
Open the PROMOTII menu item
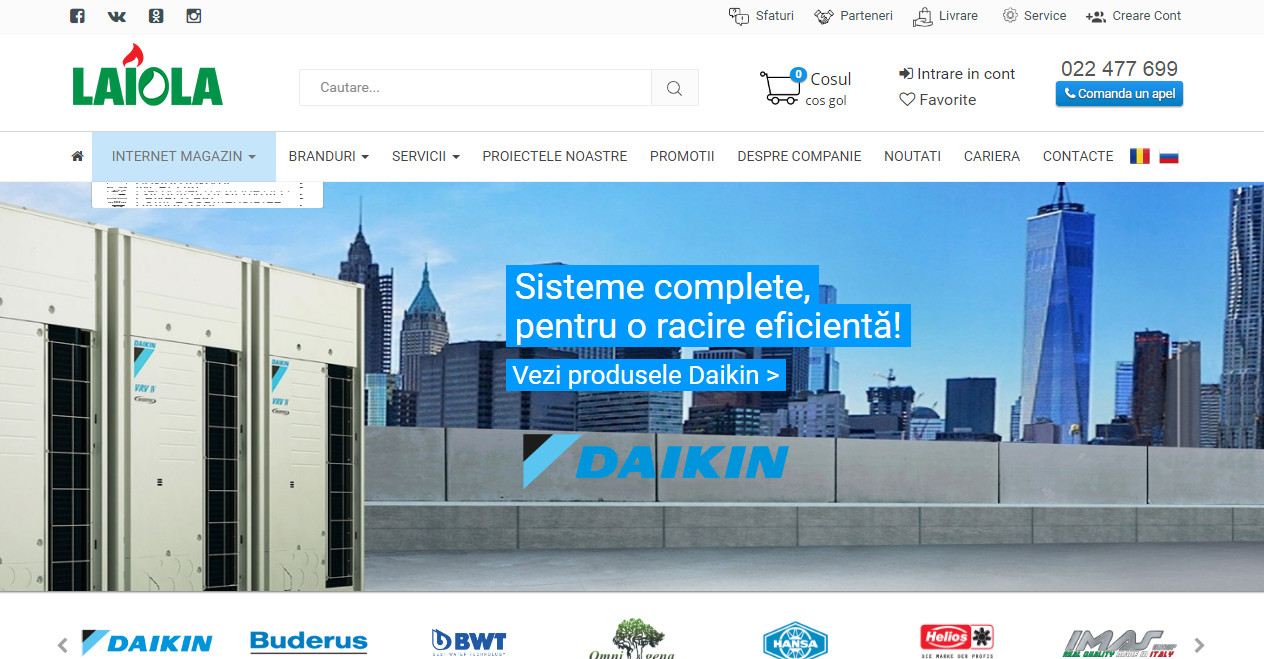click(682, 156)
